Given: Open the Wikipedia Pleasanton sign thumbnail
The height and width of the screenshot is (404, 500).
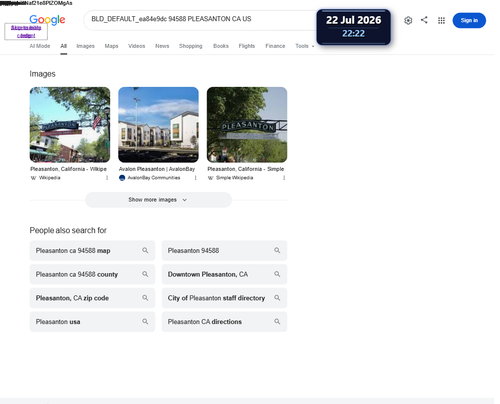Looking at the screenshot, I should point(70,125).
